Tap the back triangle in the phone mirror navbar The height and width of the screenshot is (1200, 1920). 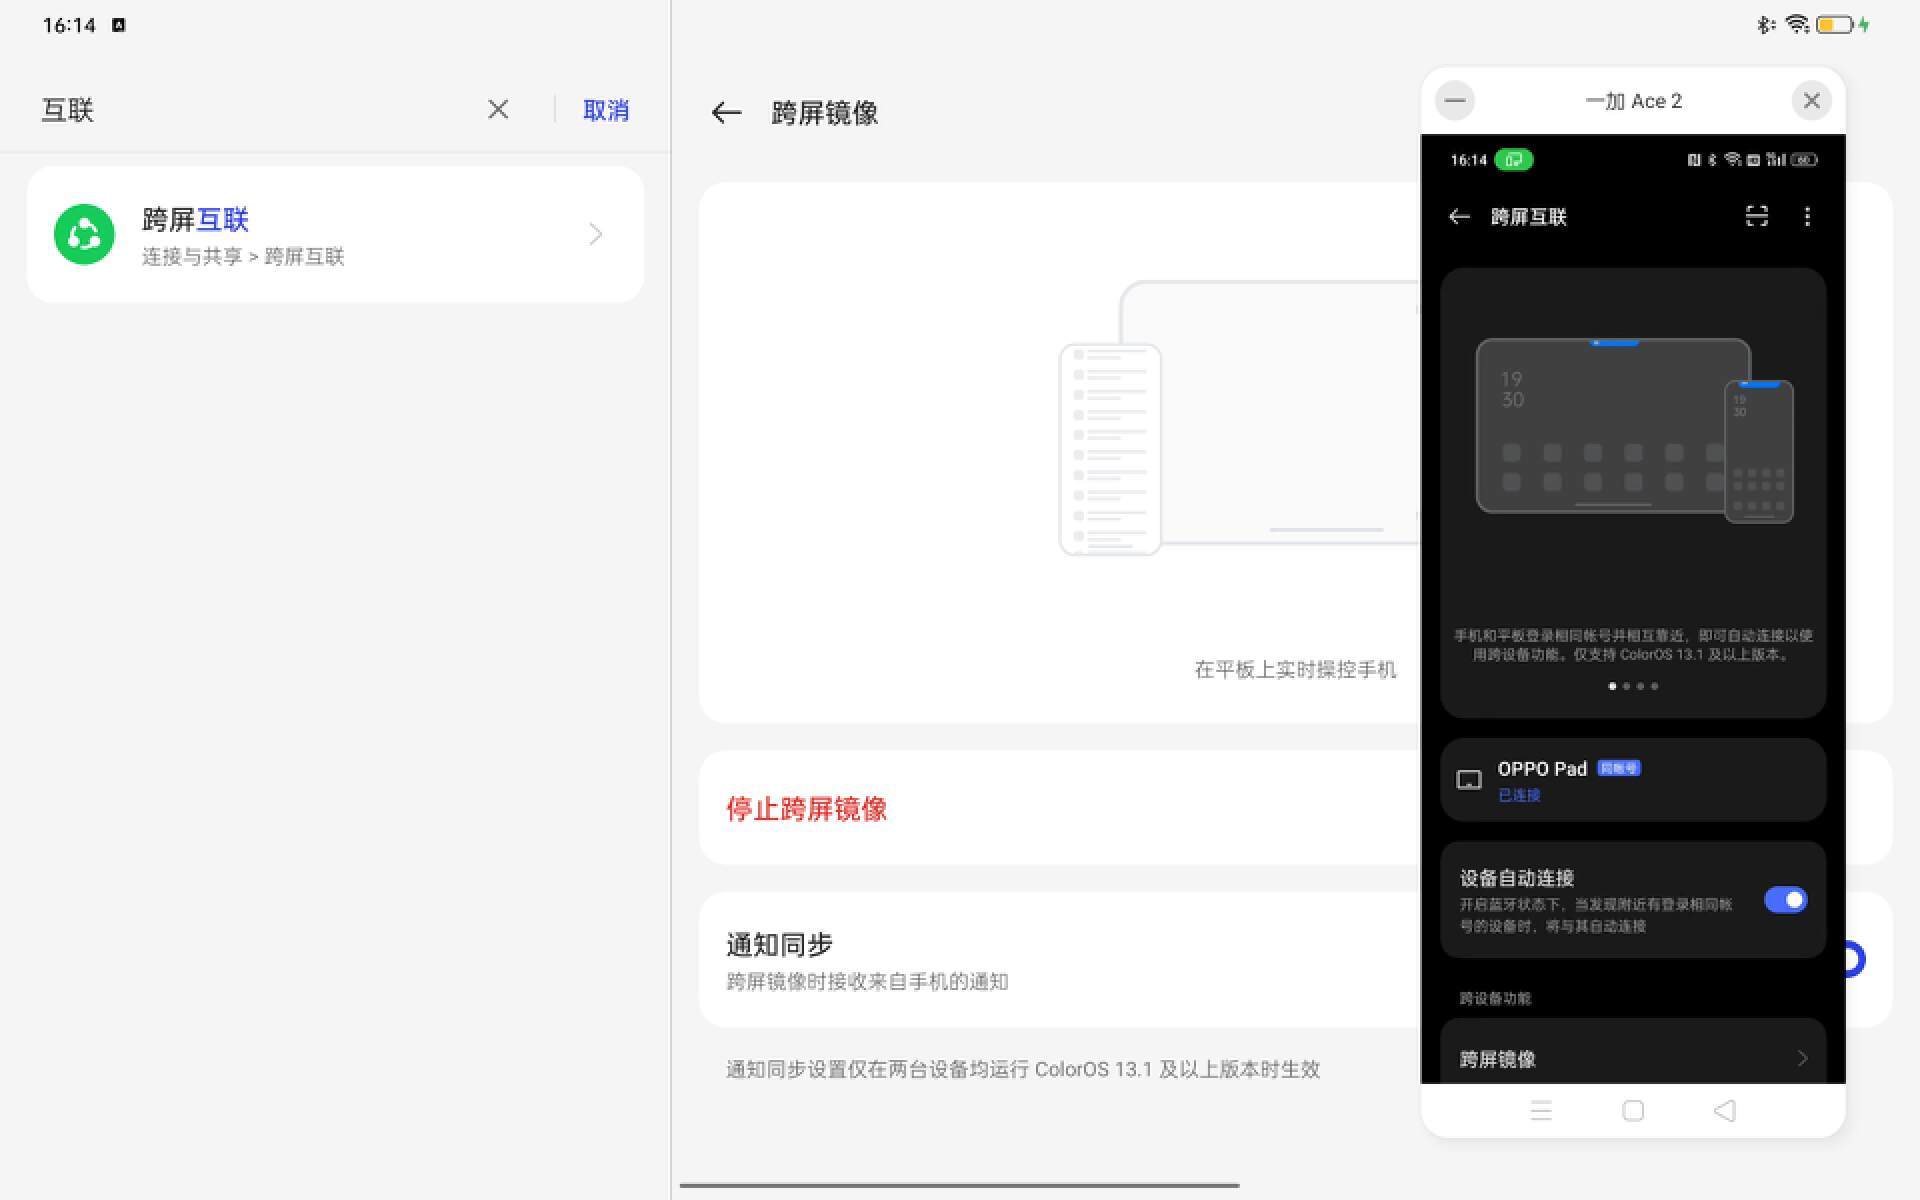click(x=1724, y=1110)
